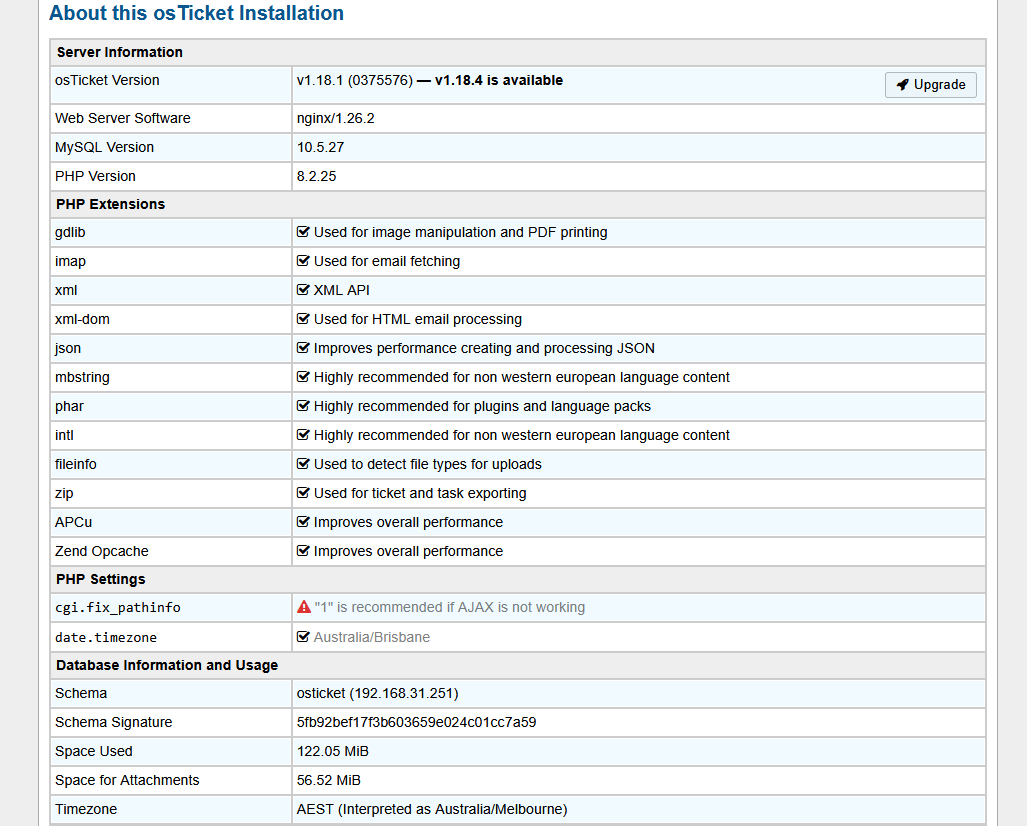Click the check icon in APCu row
Viewport: 1027px width, 826px height.
[x=303, y=522]
